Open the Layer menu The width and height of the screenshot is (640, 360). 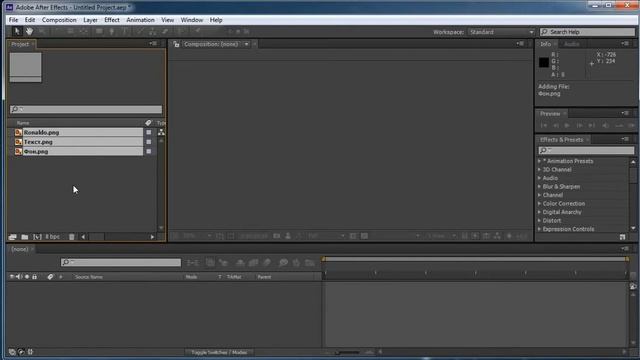coord(90,20)
